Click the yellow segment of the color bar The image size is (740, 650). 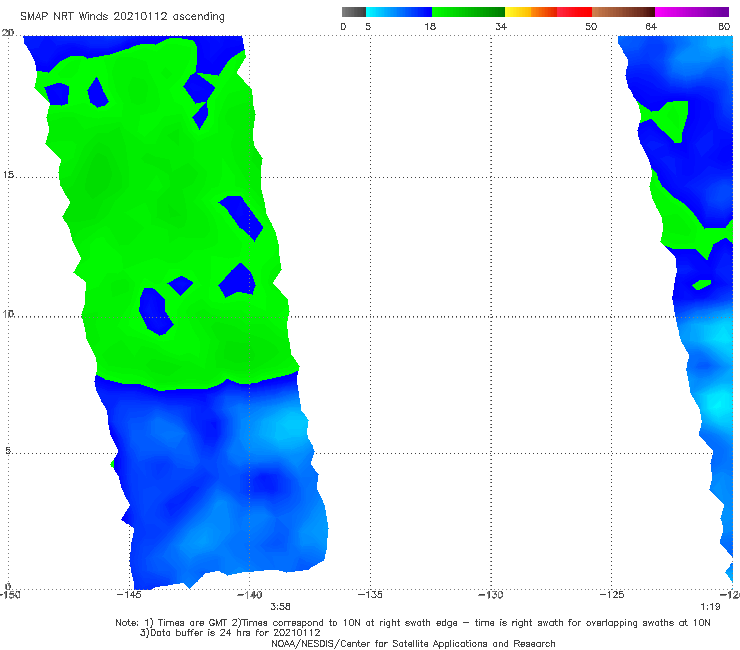point(518,12)
